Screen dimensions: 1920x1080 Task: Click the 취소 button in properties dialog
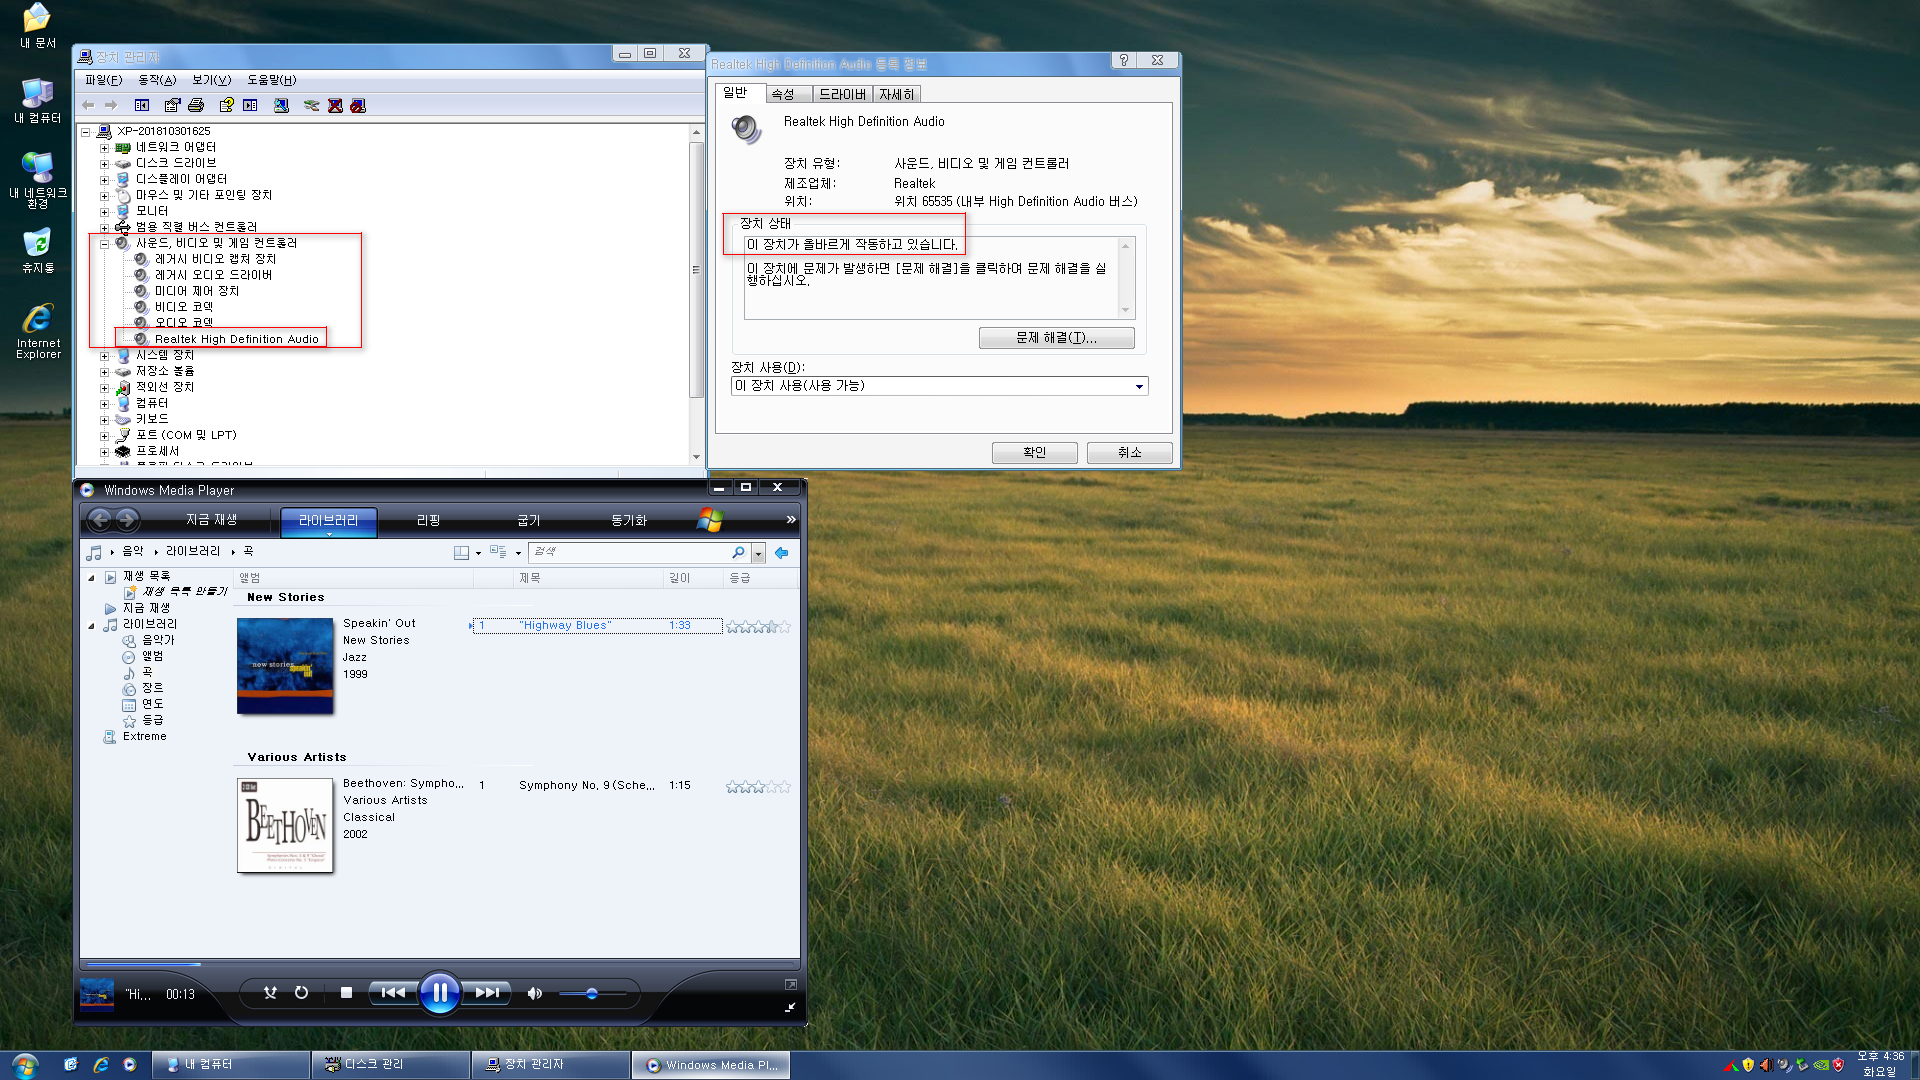pos(1129,452)
